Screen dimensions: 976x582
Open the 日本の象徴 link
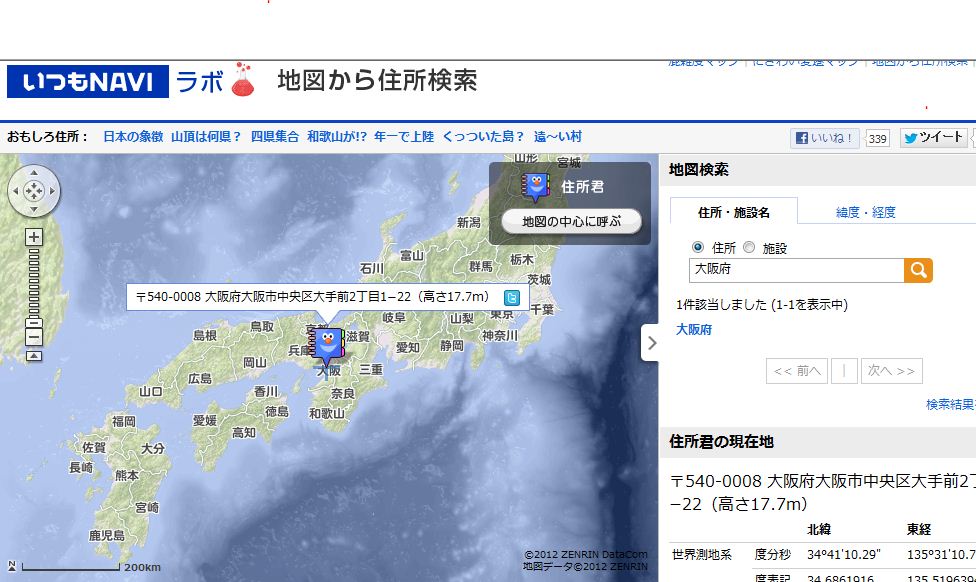(x=133, y=136)
